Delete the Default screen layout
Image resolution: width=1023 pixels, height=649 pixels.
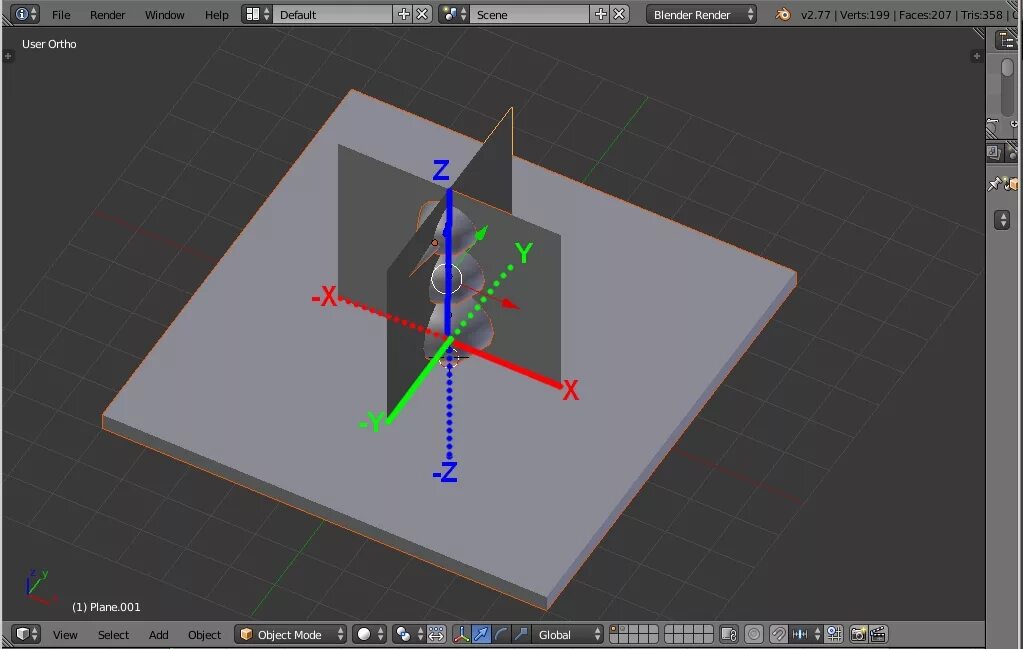point(422,14)
